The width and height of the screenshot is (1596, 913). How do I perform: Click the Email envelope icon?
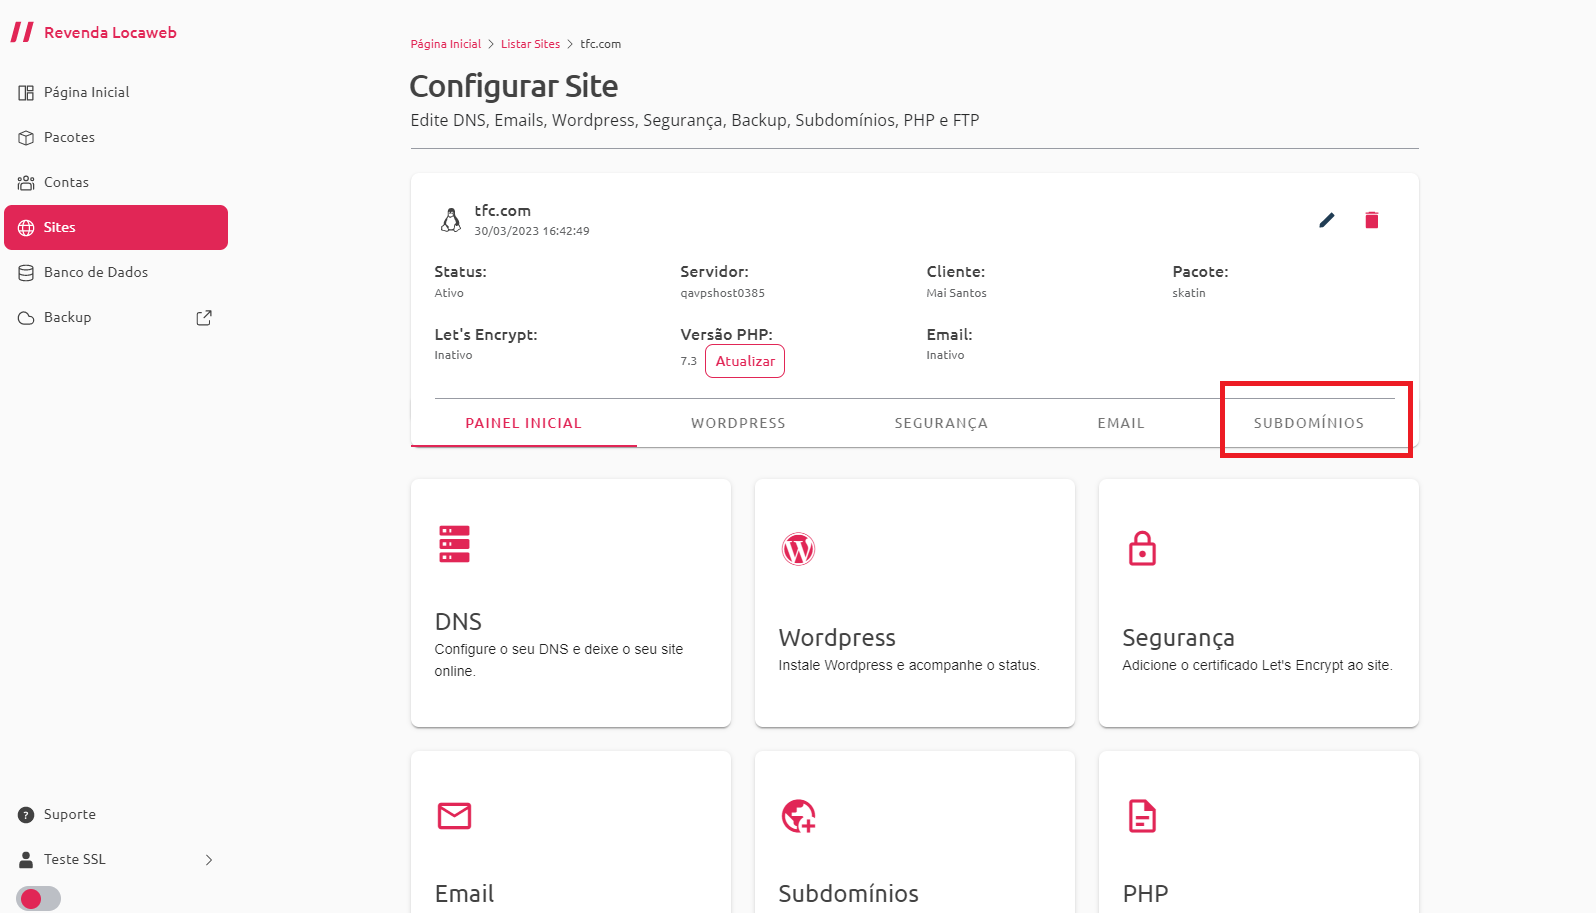point(454,816)
